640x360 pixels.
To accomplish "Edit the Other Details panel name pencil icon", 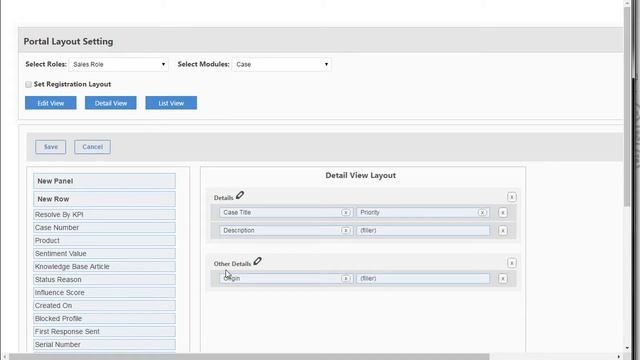I will pos(257,261).
